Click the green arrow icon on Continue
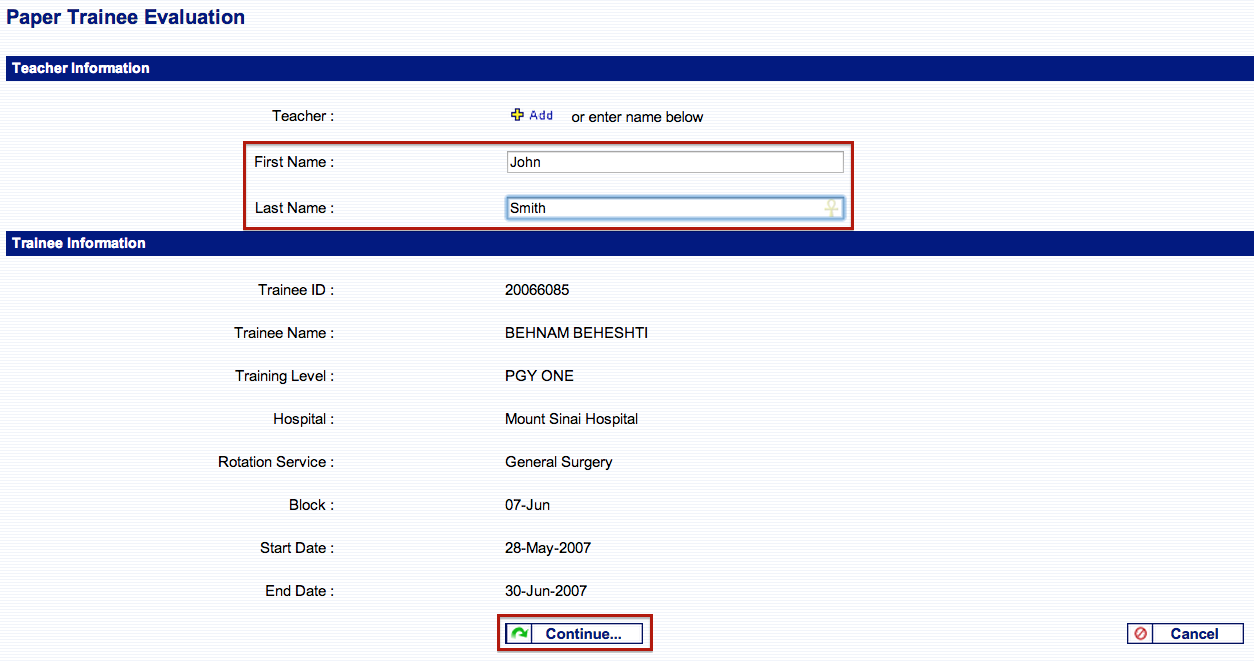 pos(519,634)
